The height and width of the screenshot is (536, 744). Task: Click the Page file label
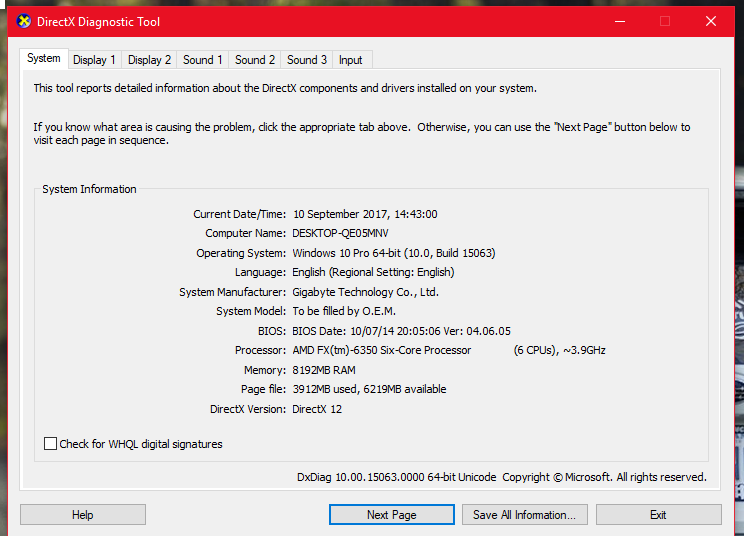point(263,389)
